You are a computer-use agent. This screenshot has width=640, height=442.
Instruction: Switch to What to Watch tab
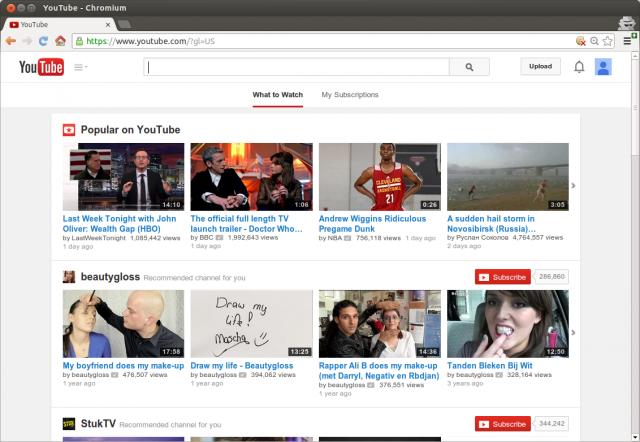(278, 95)
